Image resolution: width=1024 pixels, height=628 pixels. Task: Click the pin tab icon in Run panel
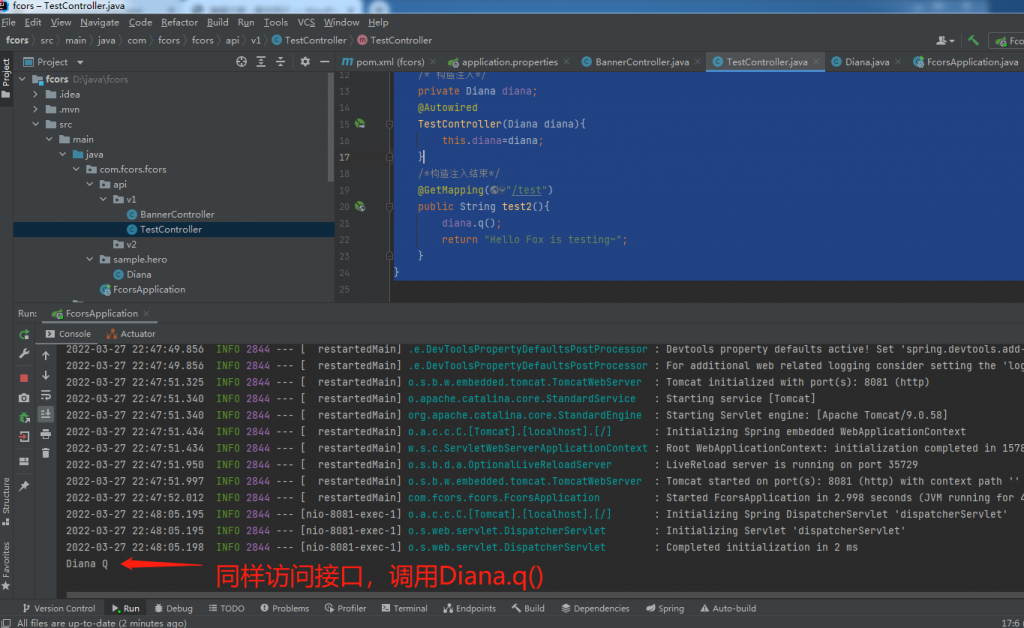coord(24,486)
